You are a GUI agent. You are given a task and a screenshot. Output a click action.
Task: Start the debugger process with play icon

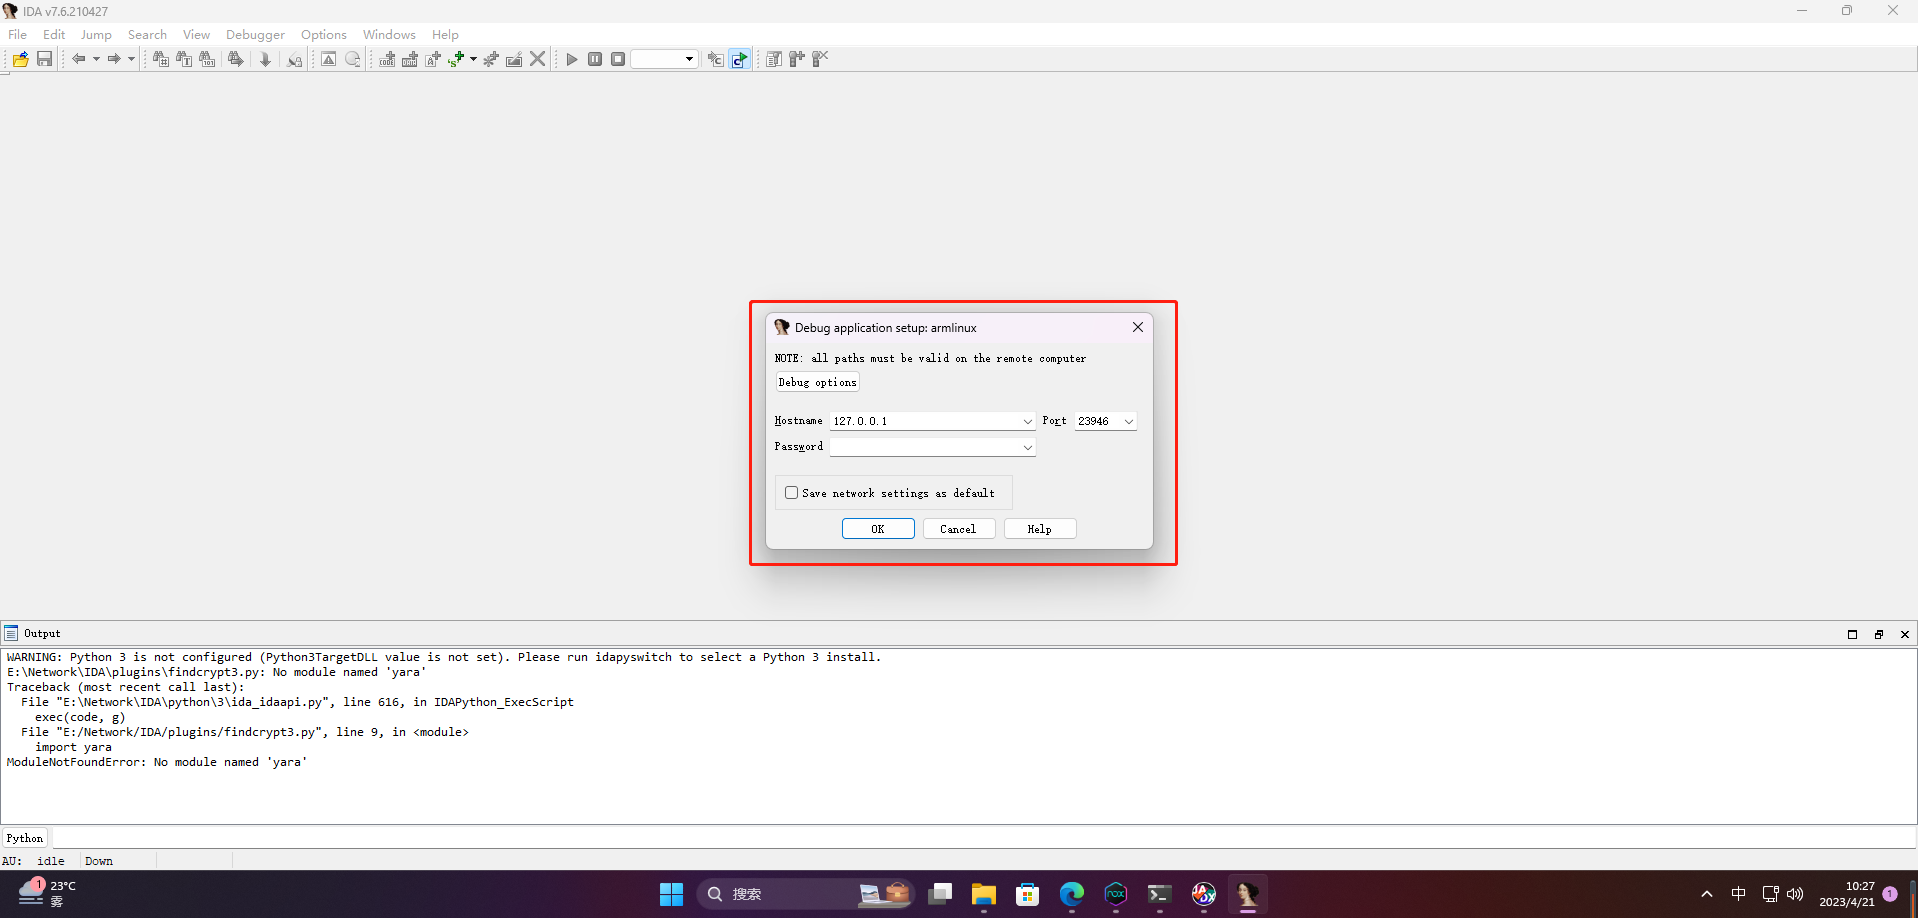pos(572,59)
